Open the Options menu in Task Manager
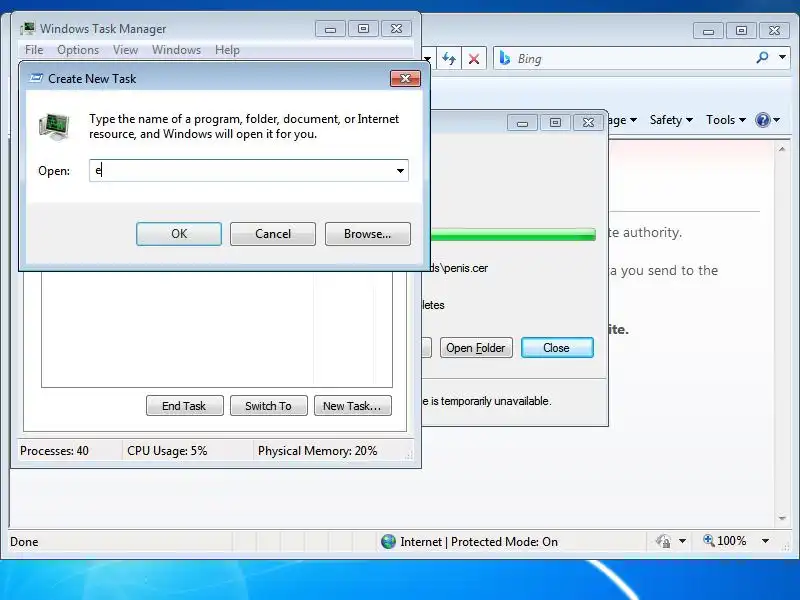 tap(78, 50)
